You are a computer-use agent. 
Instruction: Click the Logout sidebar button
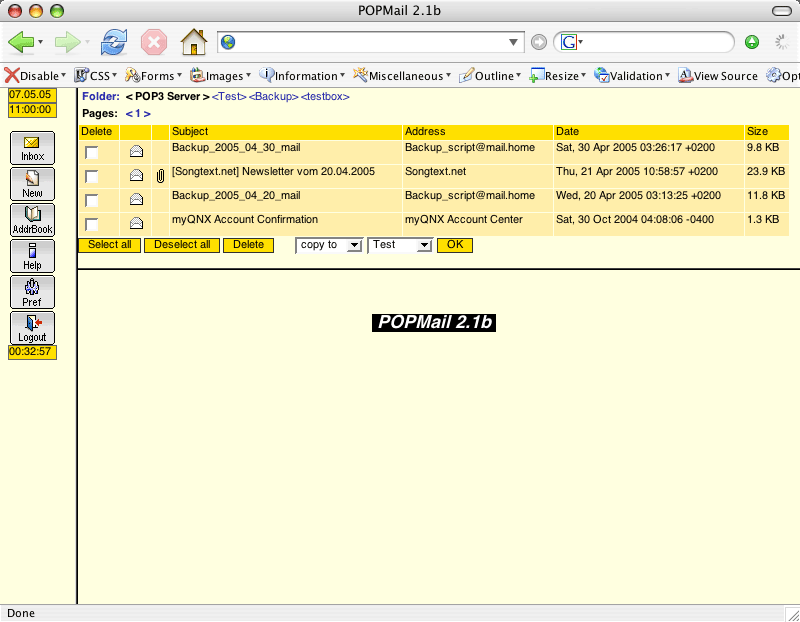[32, 328]
